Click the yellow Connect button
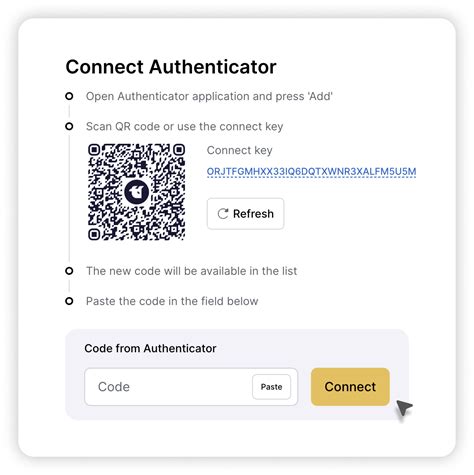Screen dimensions: 474x475 [x=350, y=387]
